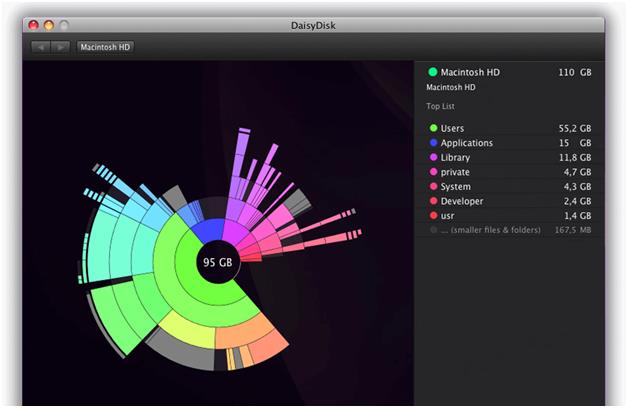Click the 11,8 GB size value

[x=575, y=157]
